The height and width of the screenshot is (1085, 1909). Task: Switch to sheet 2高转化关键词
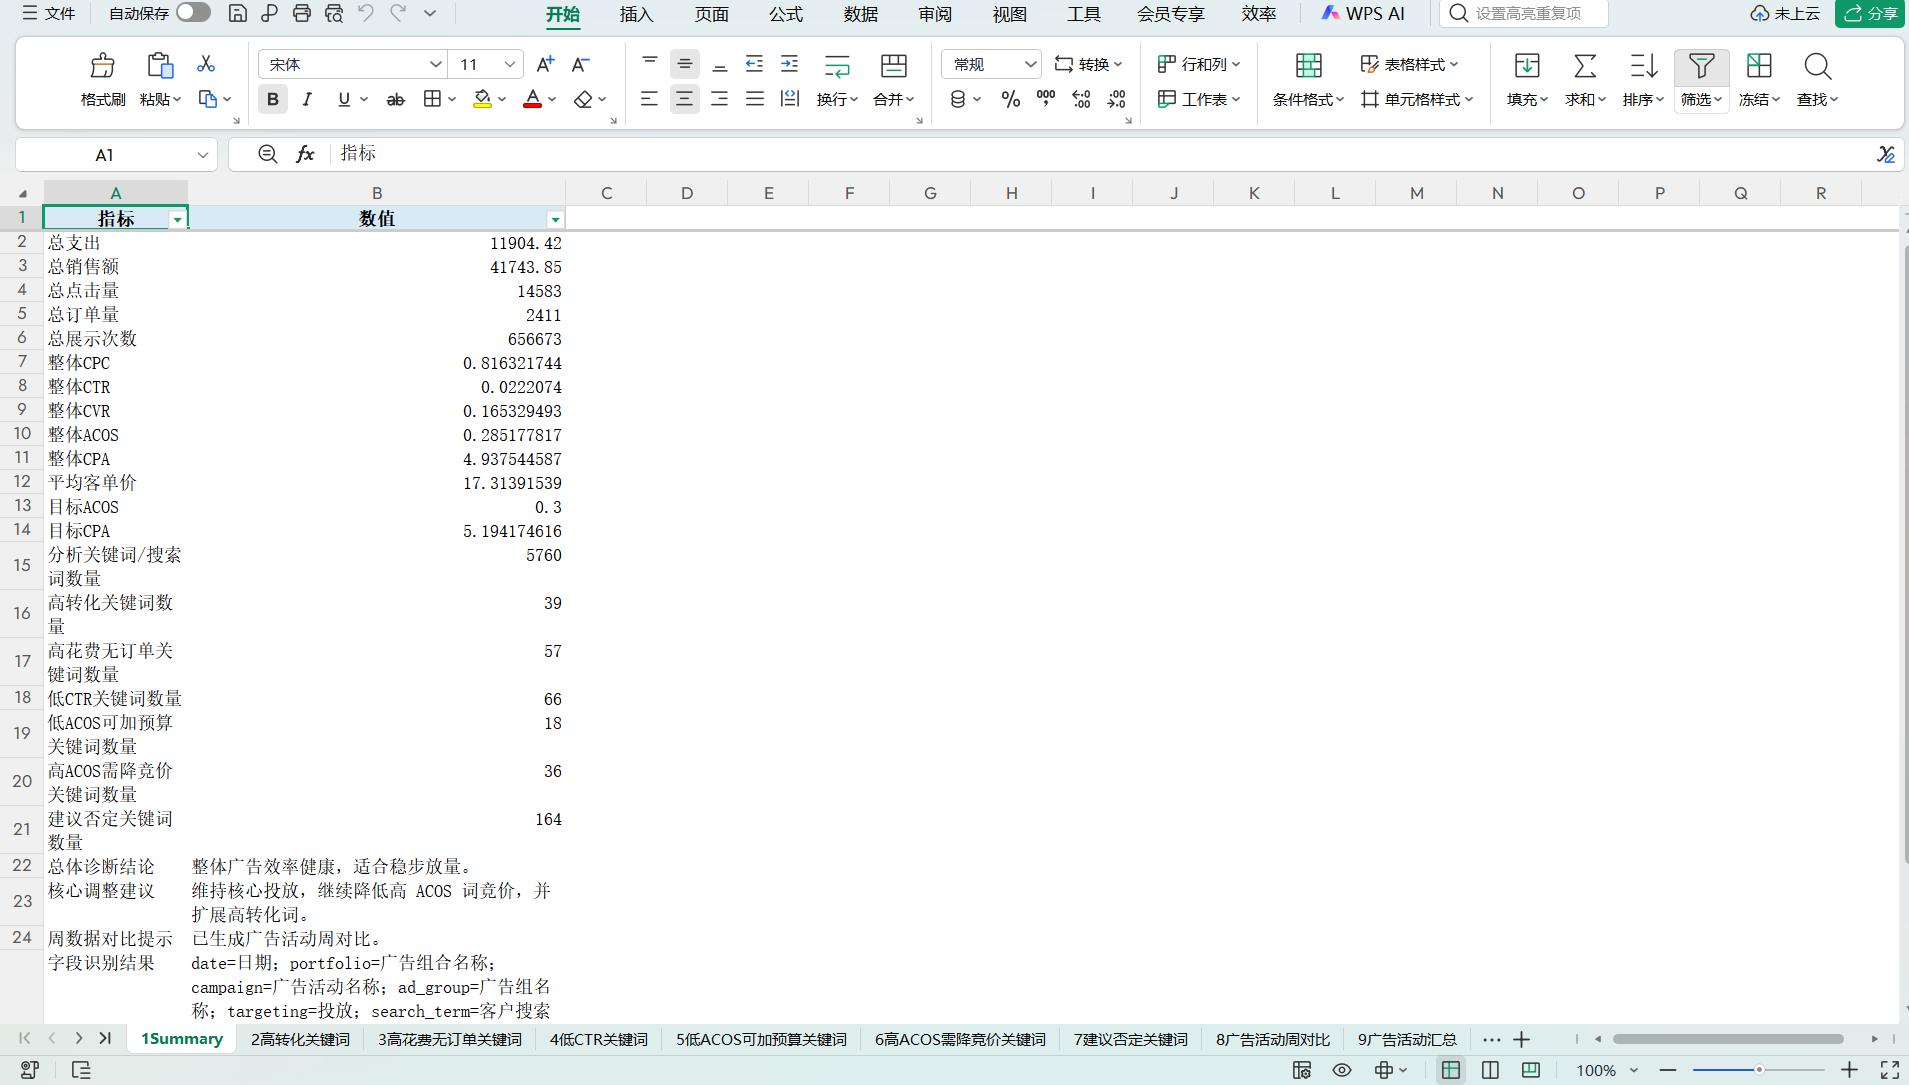300,1040
